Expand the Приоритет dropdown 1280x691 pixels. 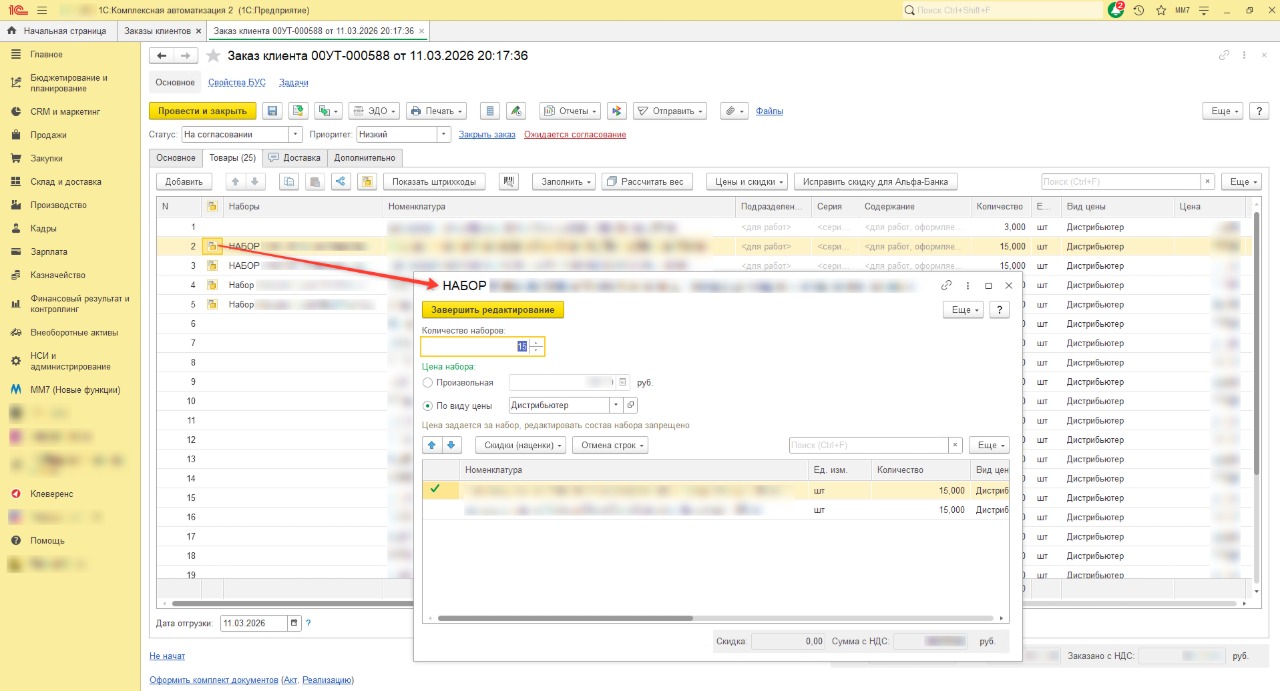point(444,134)
